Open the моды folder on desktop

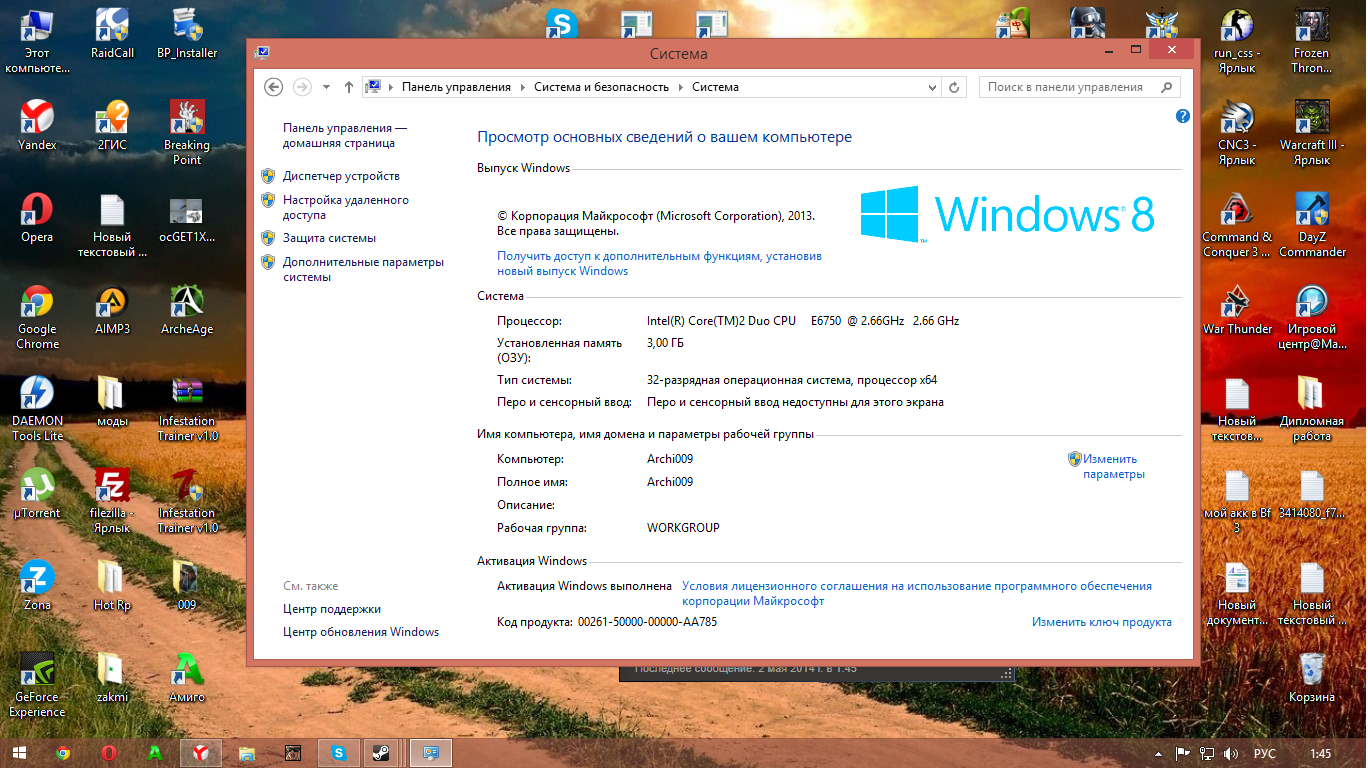(x=112, y=401)
